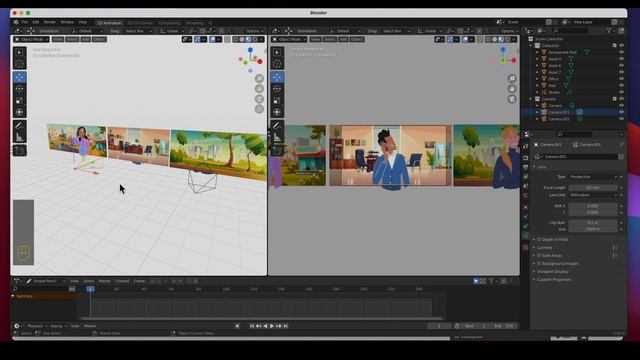
Task: Click the navigation gizmo in left viewport
Action: (x=251, y=60)
